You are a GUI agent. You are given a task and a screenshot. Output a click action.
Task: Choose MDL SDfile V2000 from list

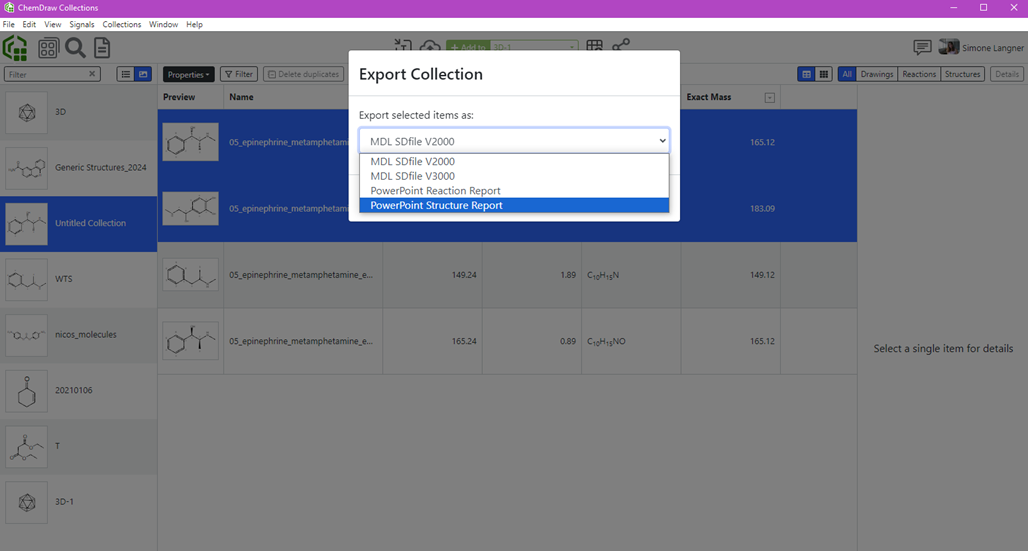pos(514,161)
